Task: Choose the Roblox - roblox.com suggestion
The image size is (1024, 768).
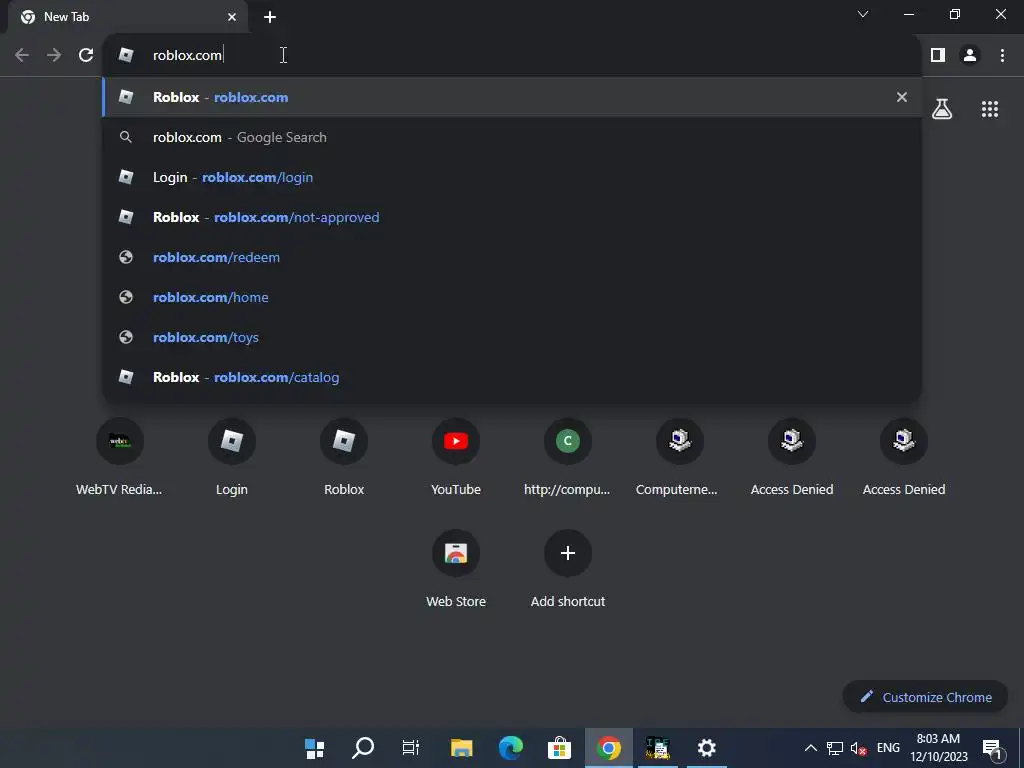Action: tap(511, 97)
